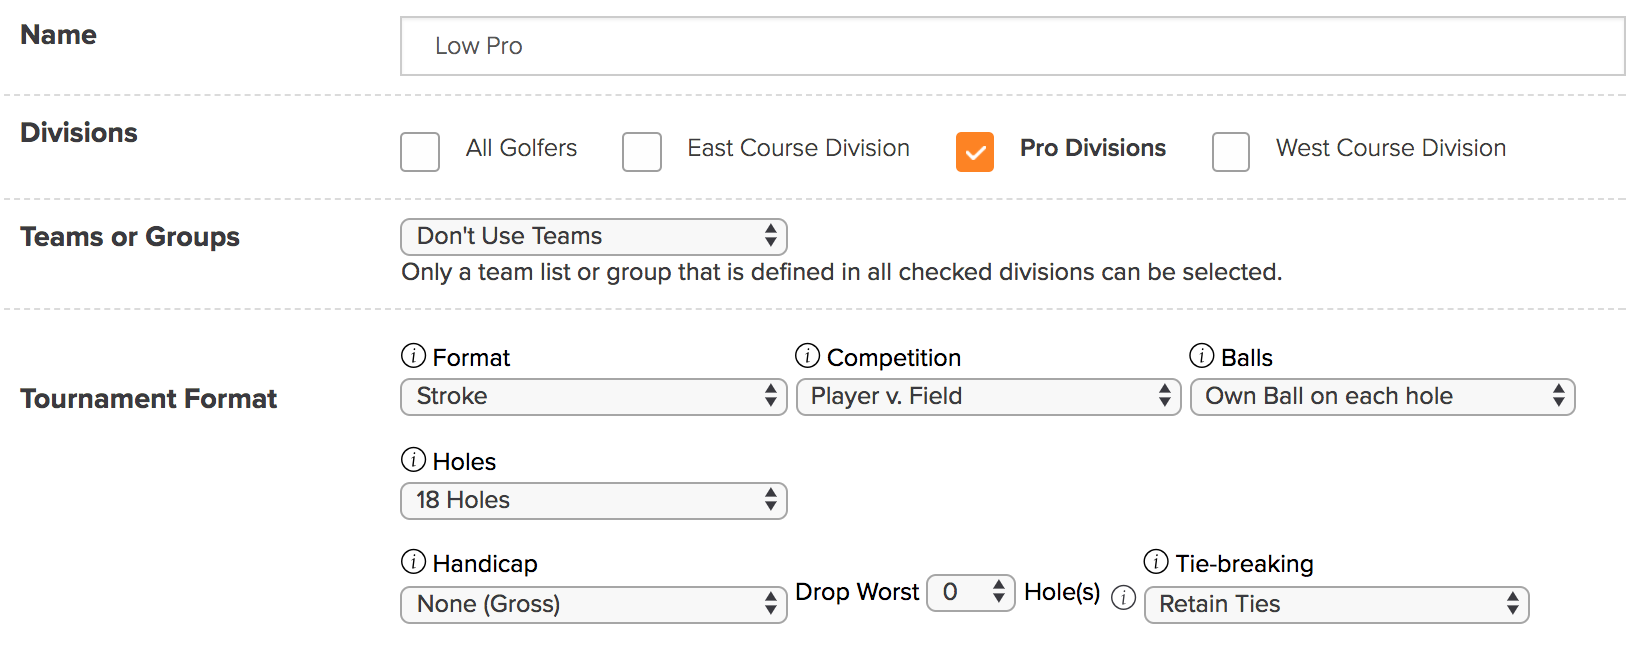Check the All Golfers checkbox

point(420,152)
